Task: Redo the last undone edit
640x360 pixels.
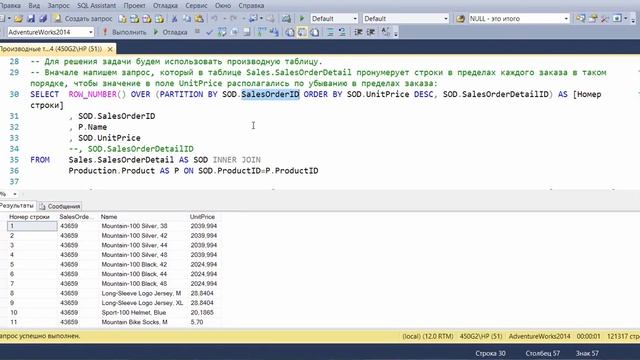Action: click(x=233, y=19)
